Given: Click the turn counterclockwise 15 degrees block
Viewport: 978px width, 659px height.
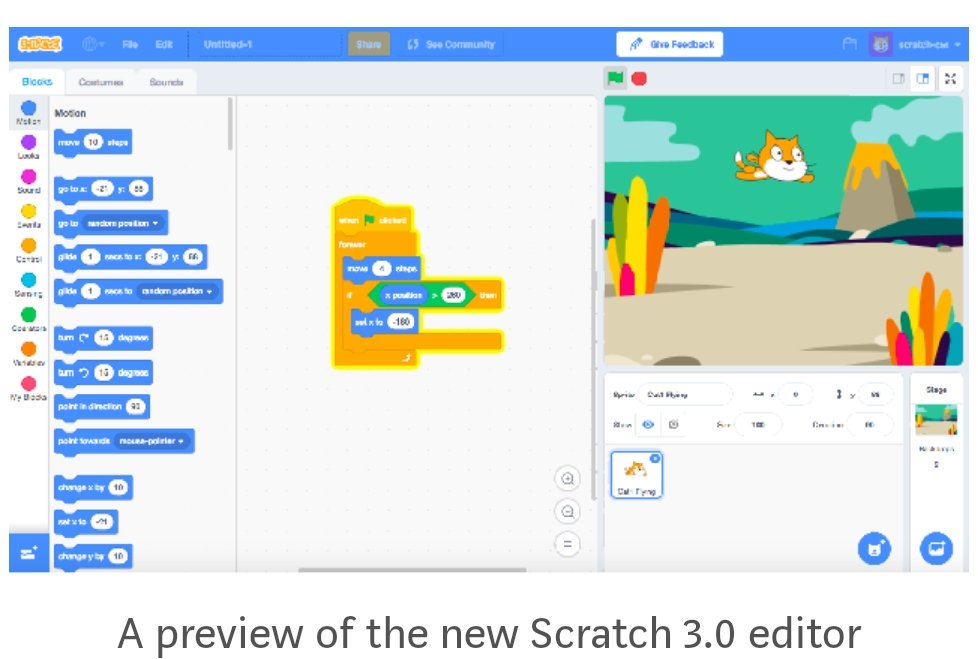Looking at the screenshot, I should [104, 372].
